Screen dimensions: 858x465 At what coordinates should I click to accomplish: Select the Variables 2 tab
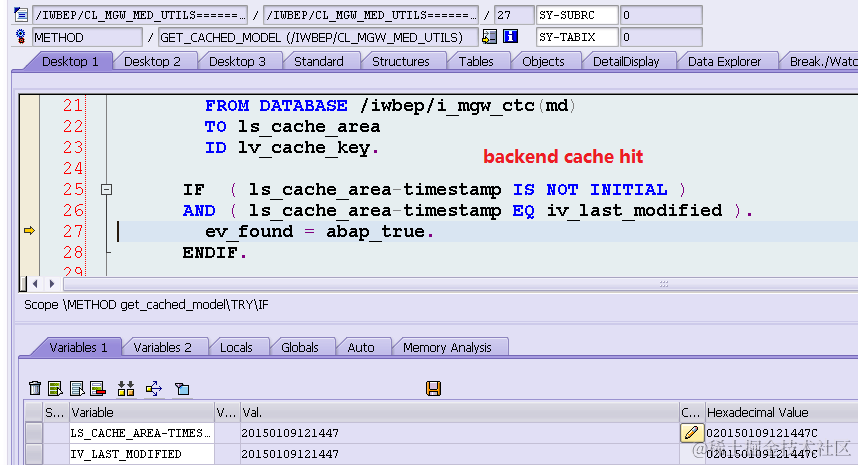[x=163, y=347]
